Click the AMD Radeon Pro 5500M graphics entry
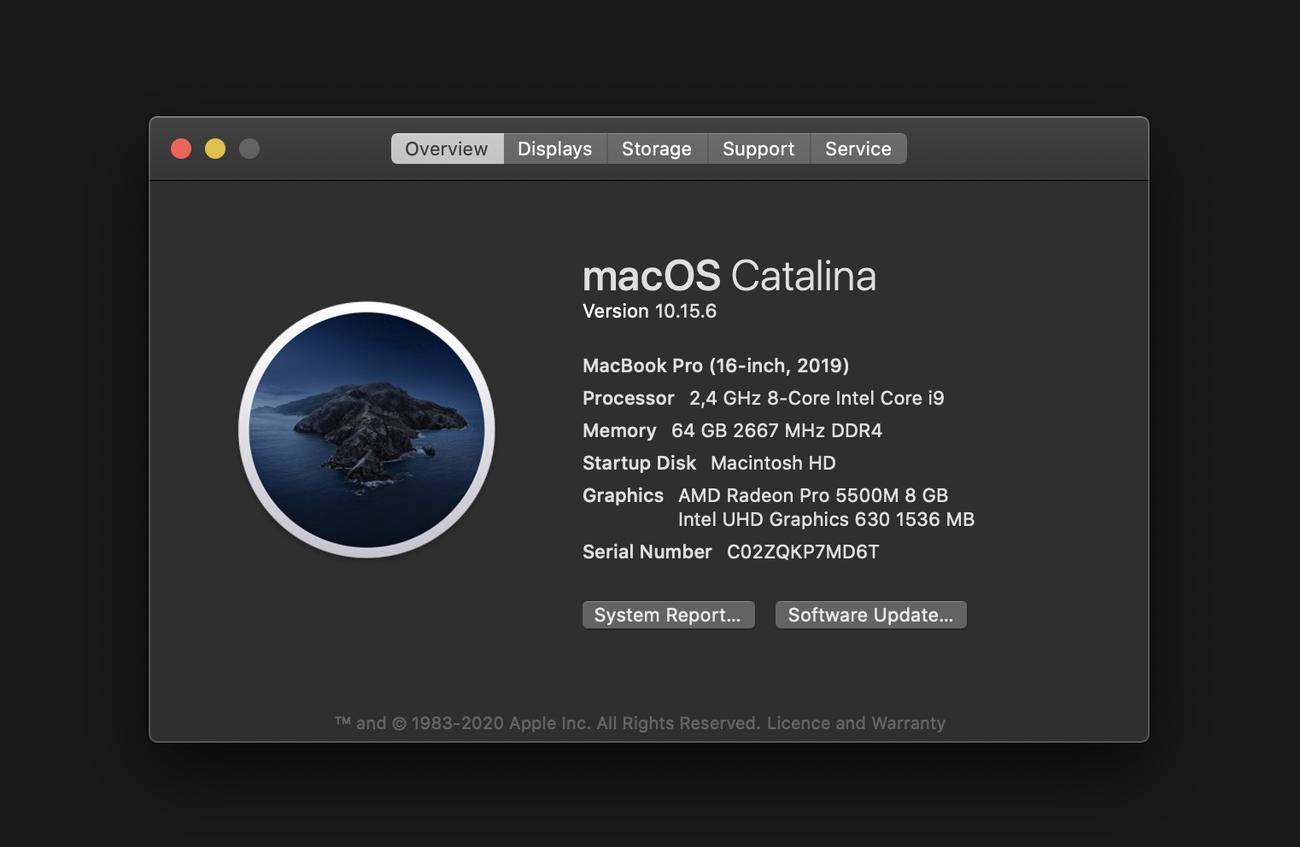The height and width of the screenshot is (847, 1300). (x=812, y=495)
